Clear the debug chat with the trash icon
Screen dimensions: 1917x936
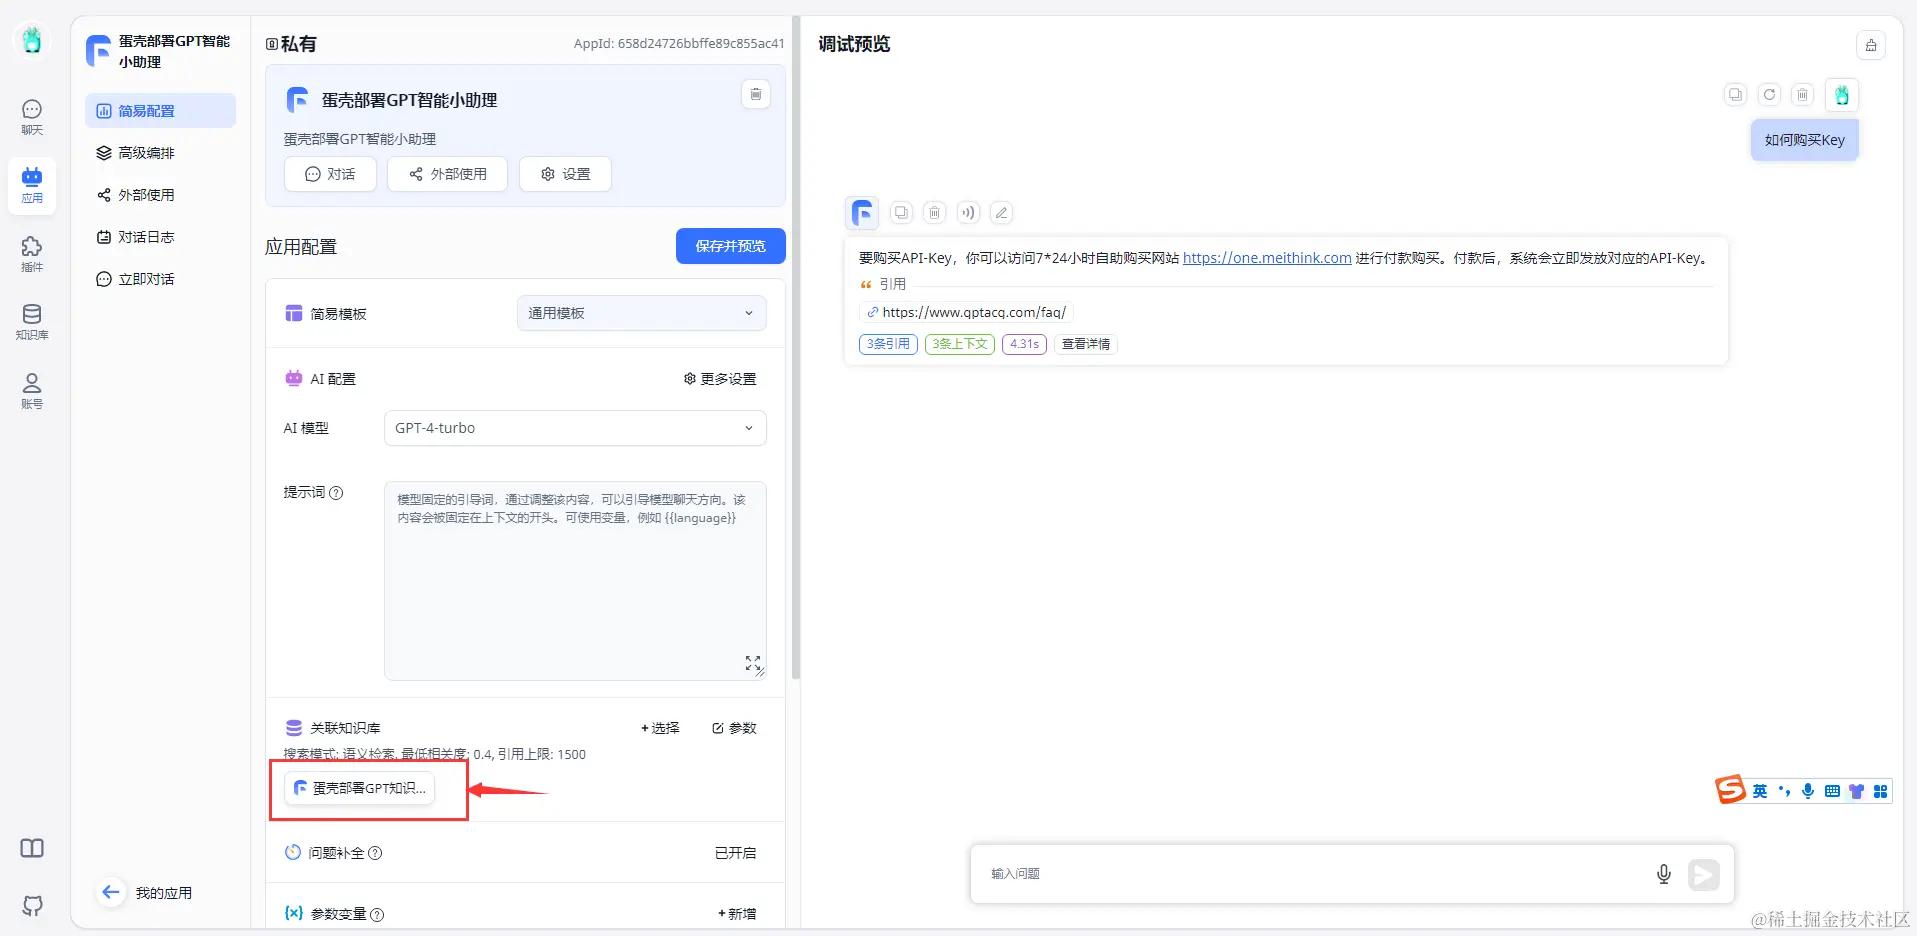(1801, 94)
